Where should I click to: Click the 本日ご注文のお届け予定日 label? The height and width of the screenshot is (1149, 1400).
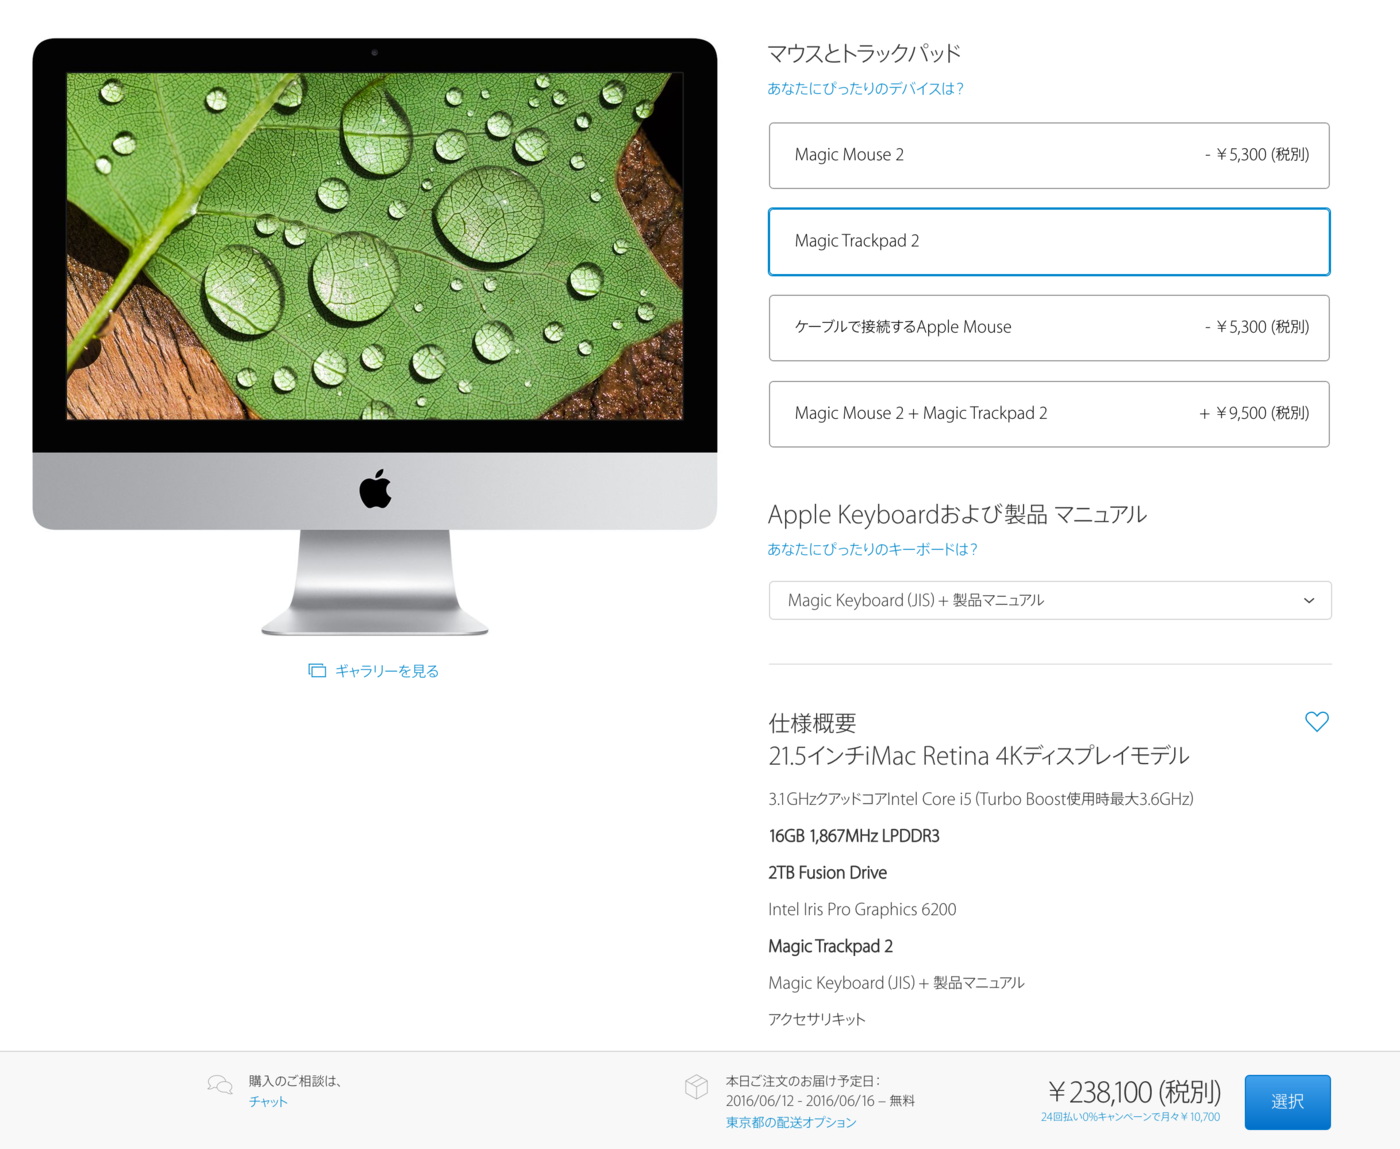tap(803, 1081)
